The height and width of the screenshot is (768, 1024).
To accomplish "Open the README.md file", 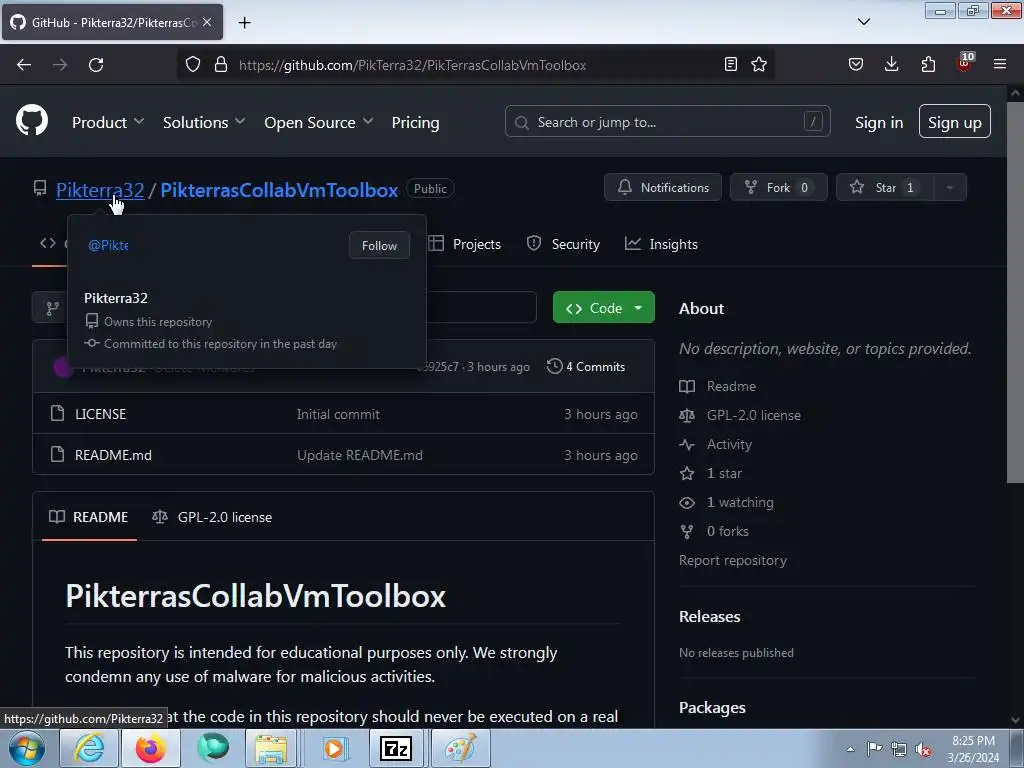I will point(113,455).
